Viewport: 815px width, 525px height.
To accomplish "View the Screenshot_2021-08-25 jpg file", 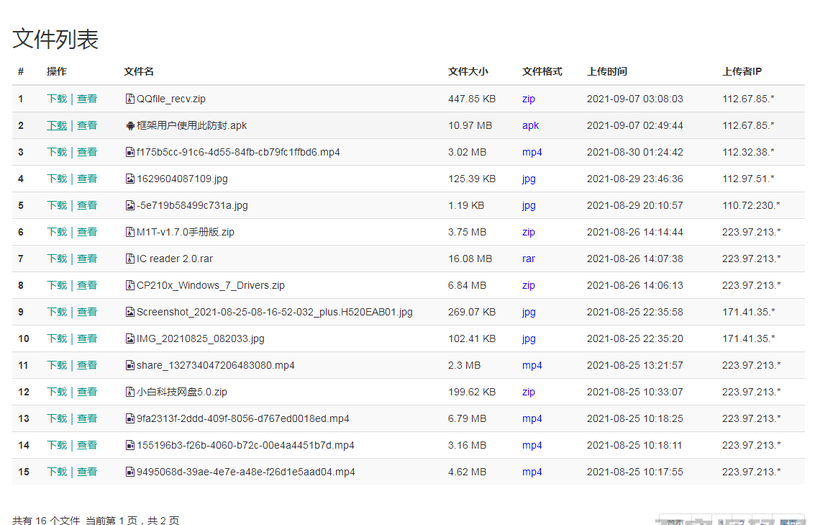I will pyautogui.click(x=87, y=312).
